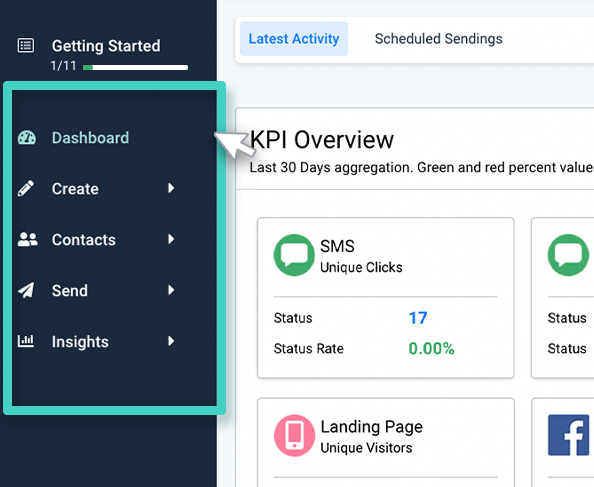This screenshot has width=594, height=487.
Task: Click the Create pencil icon
Action: coord(26,188)
